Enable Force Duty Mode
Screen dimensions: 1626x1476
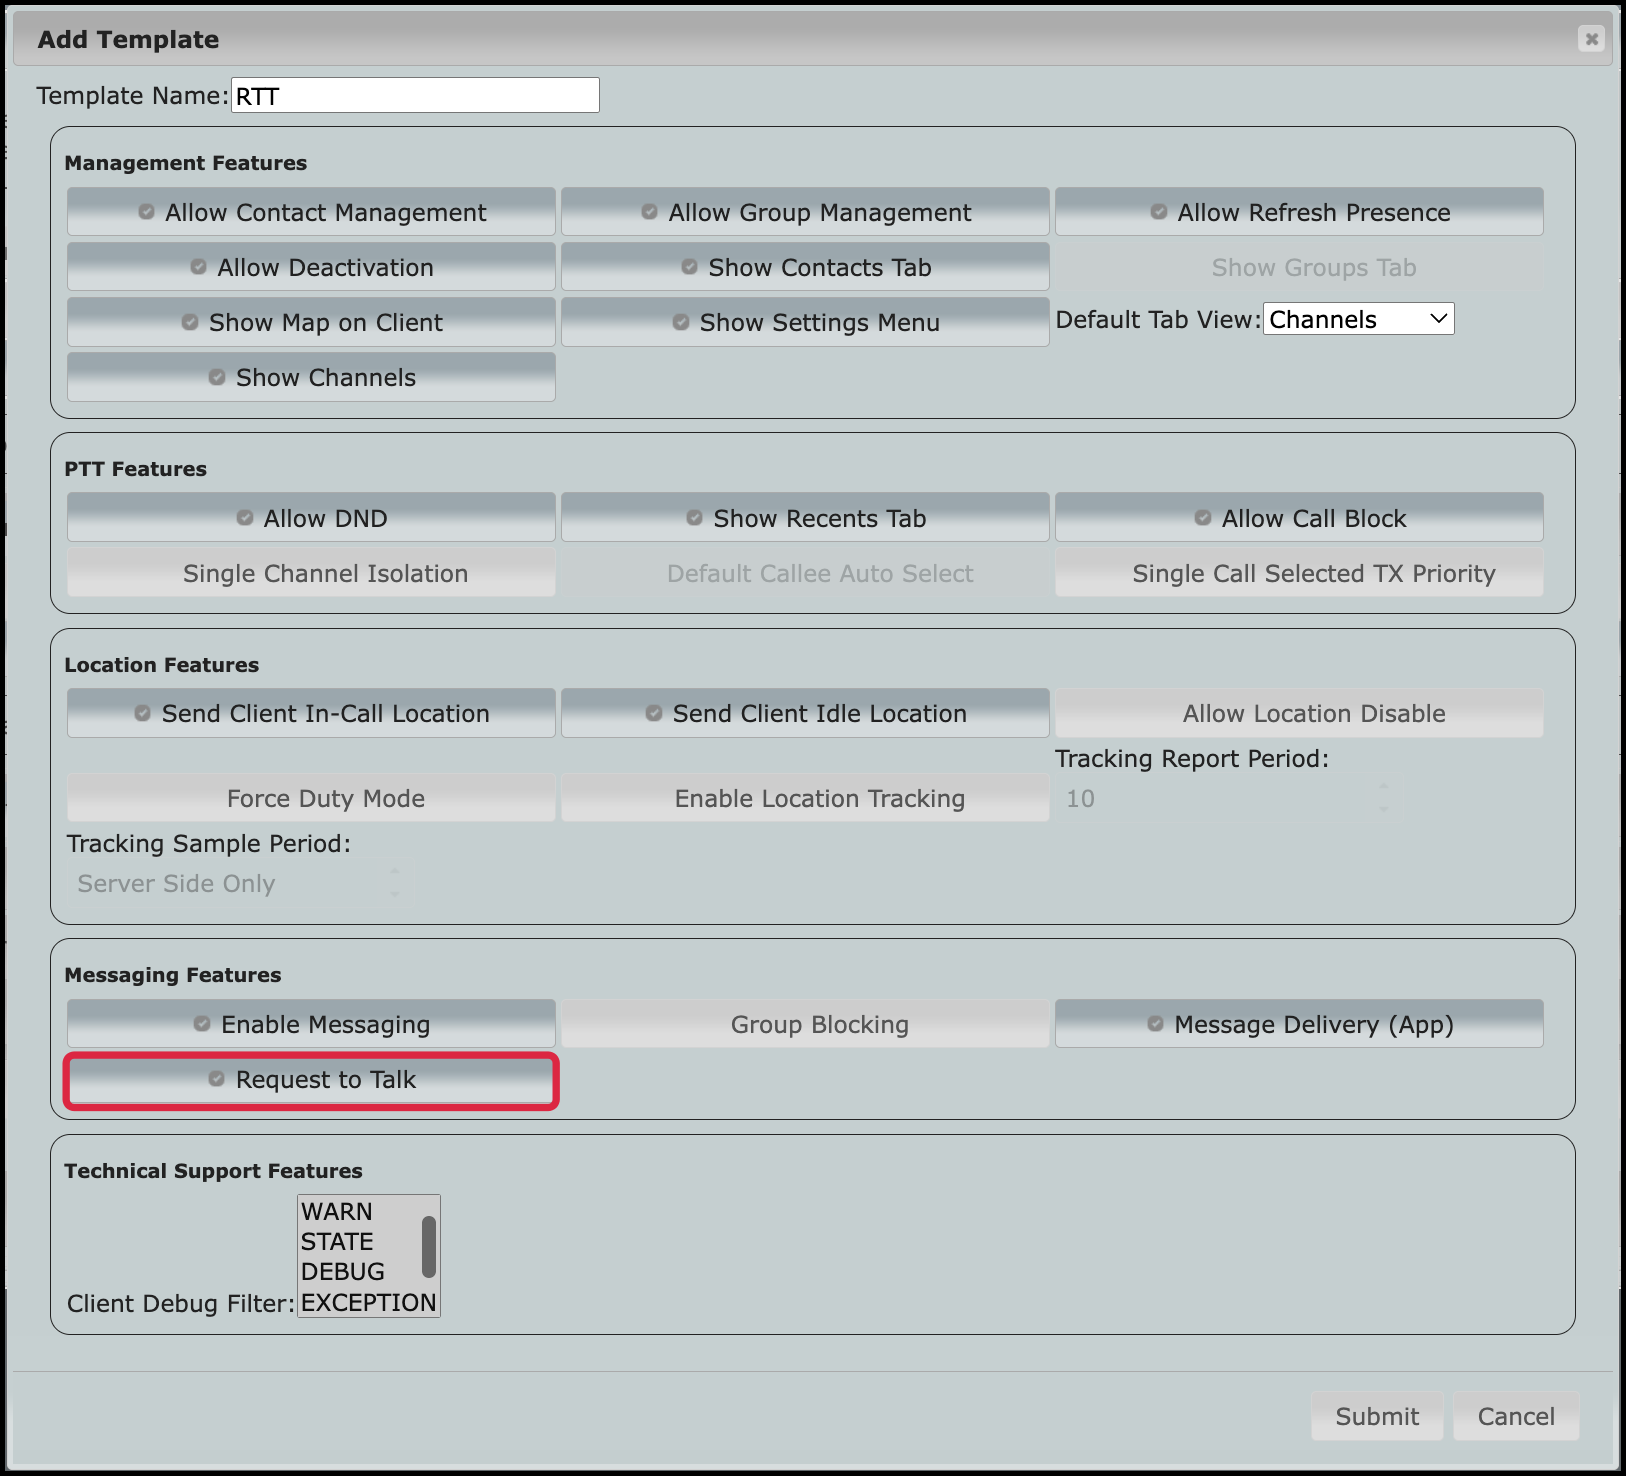coord(311,799)
